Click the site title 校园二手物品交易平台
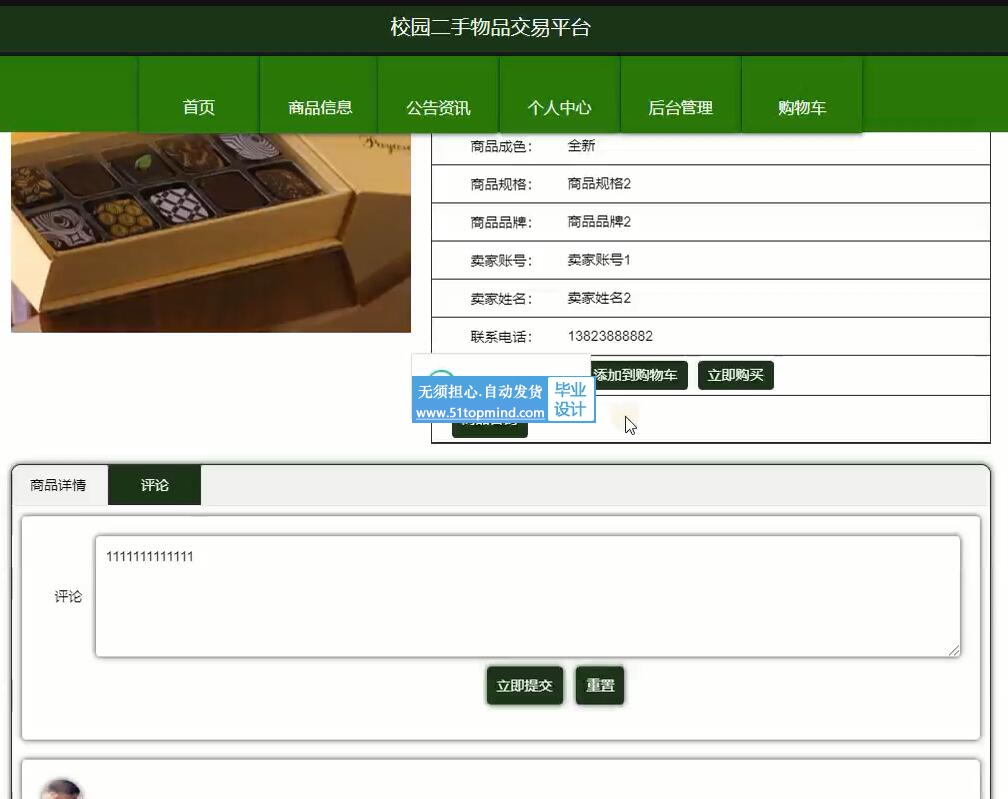1008x799 pixels. coord(490,28)
